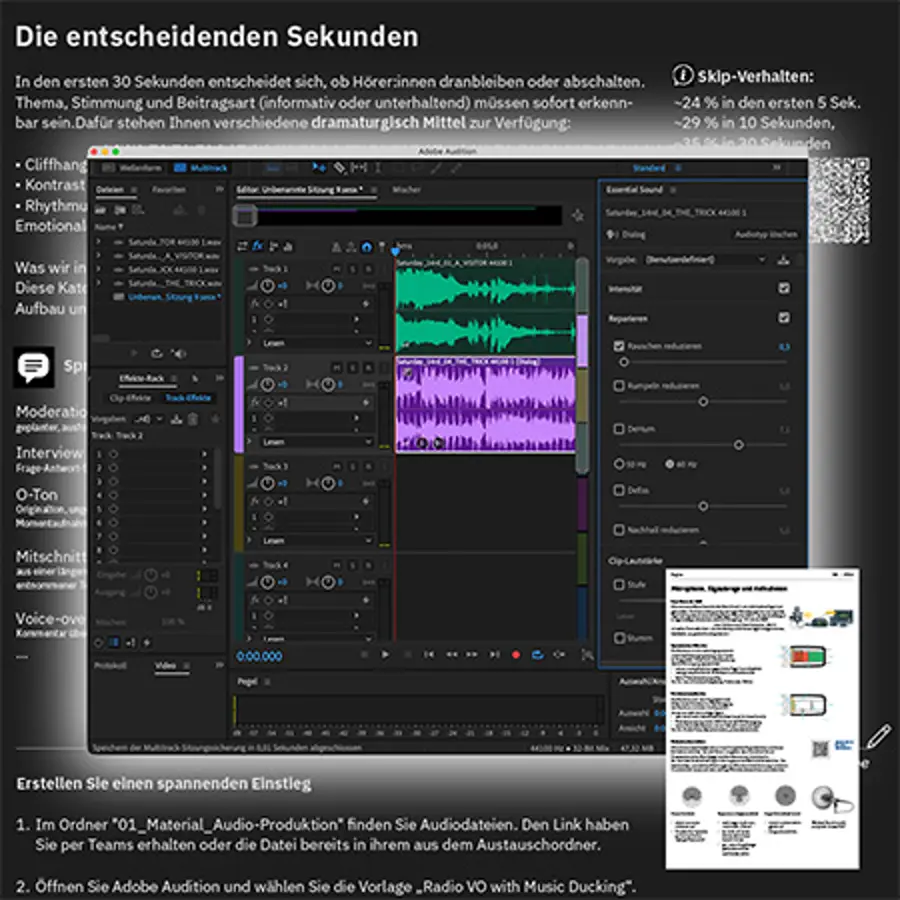Click the Rewind button in transport
900x900 pixels.
[452, 654]
